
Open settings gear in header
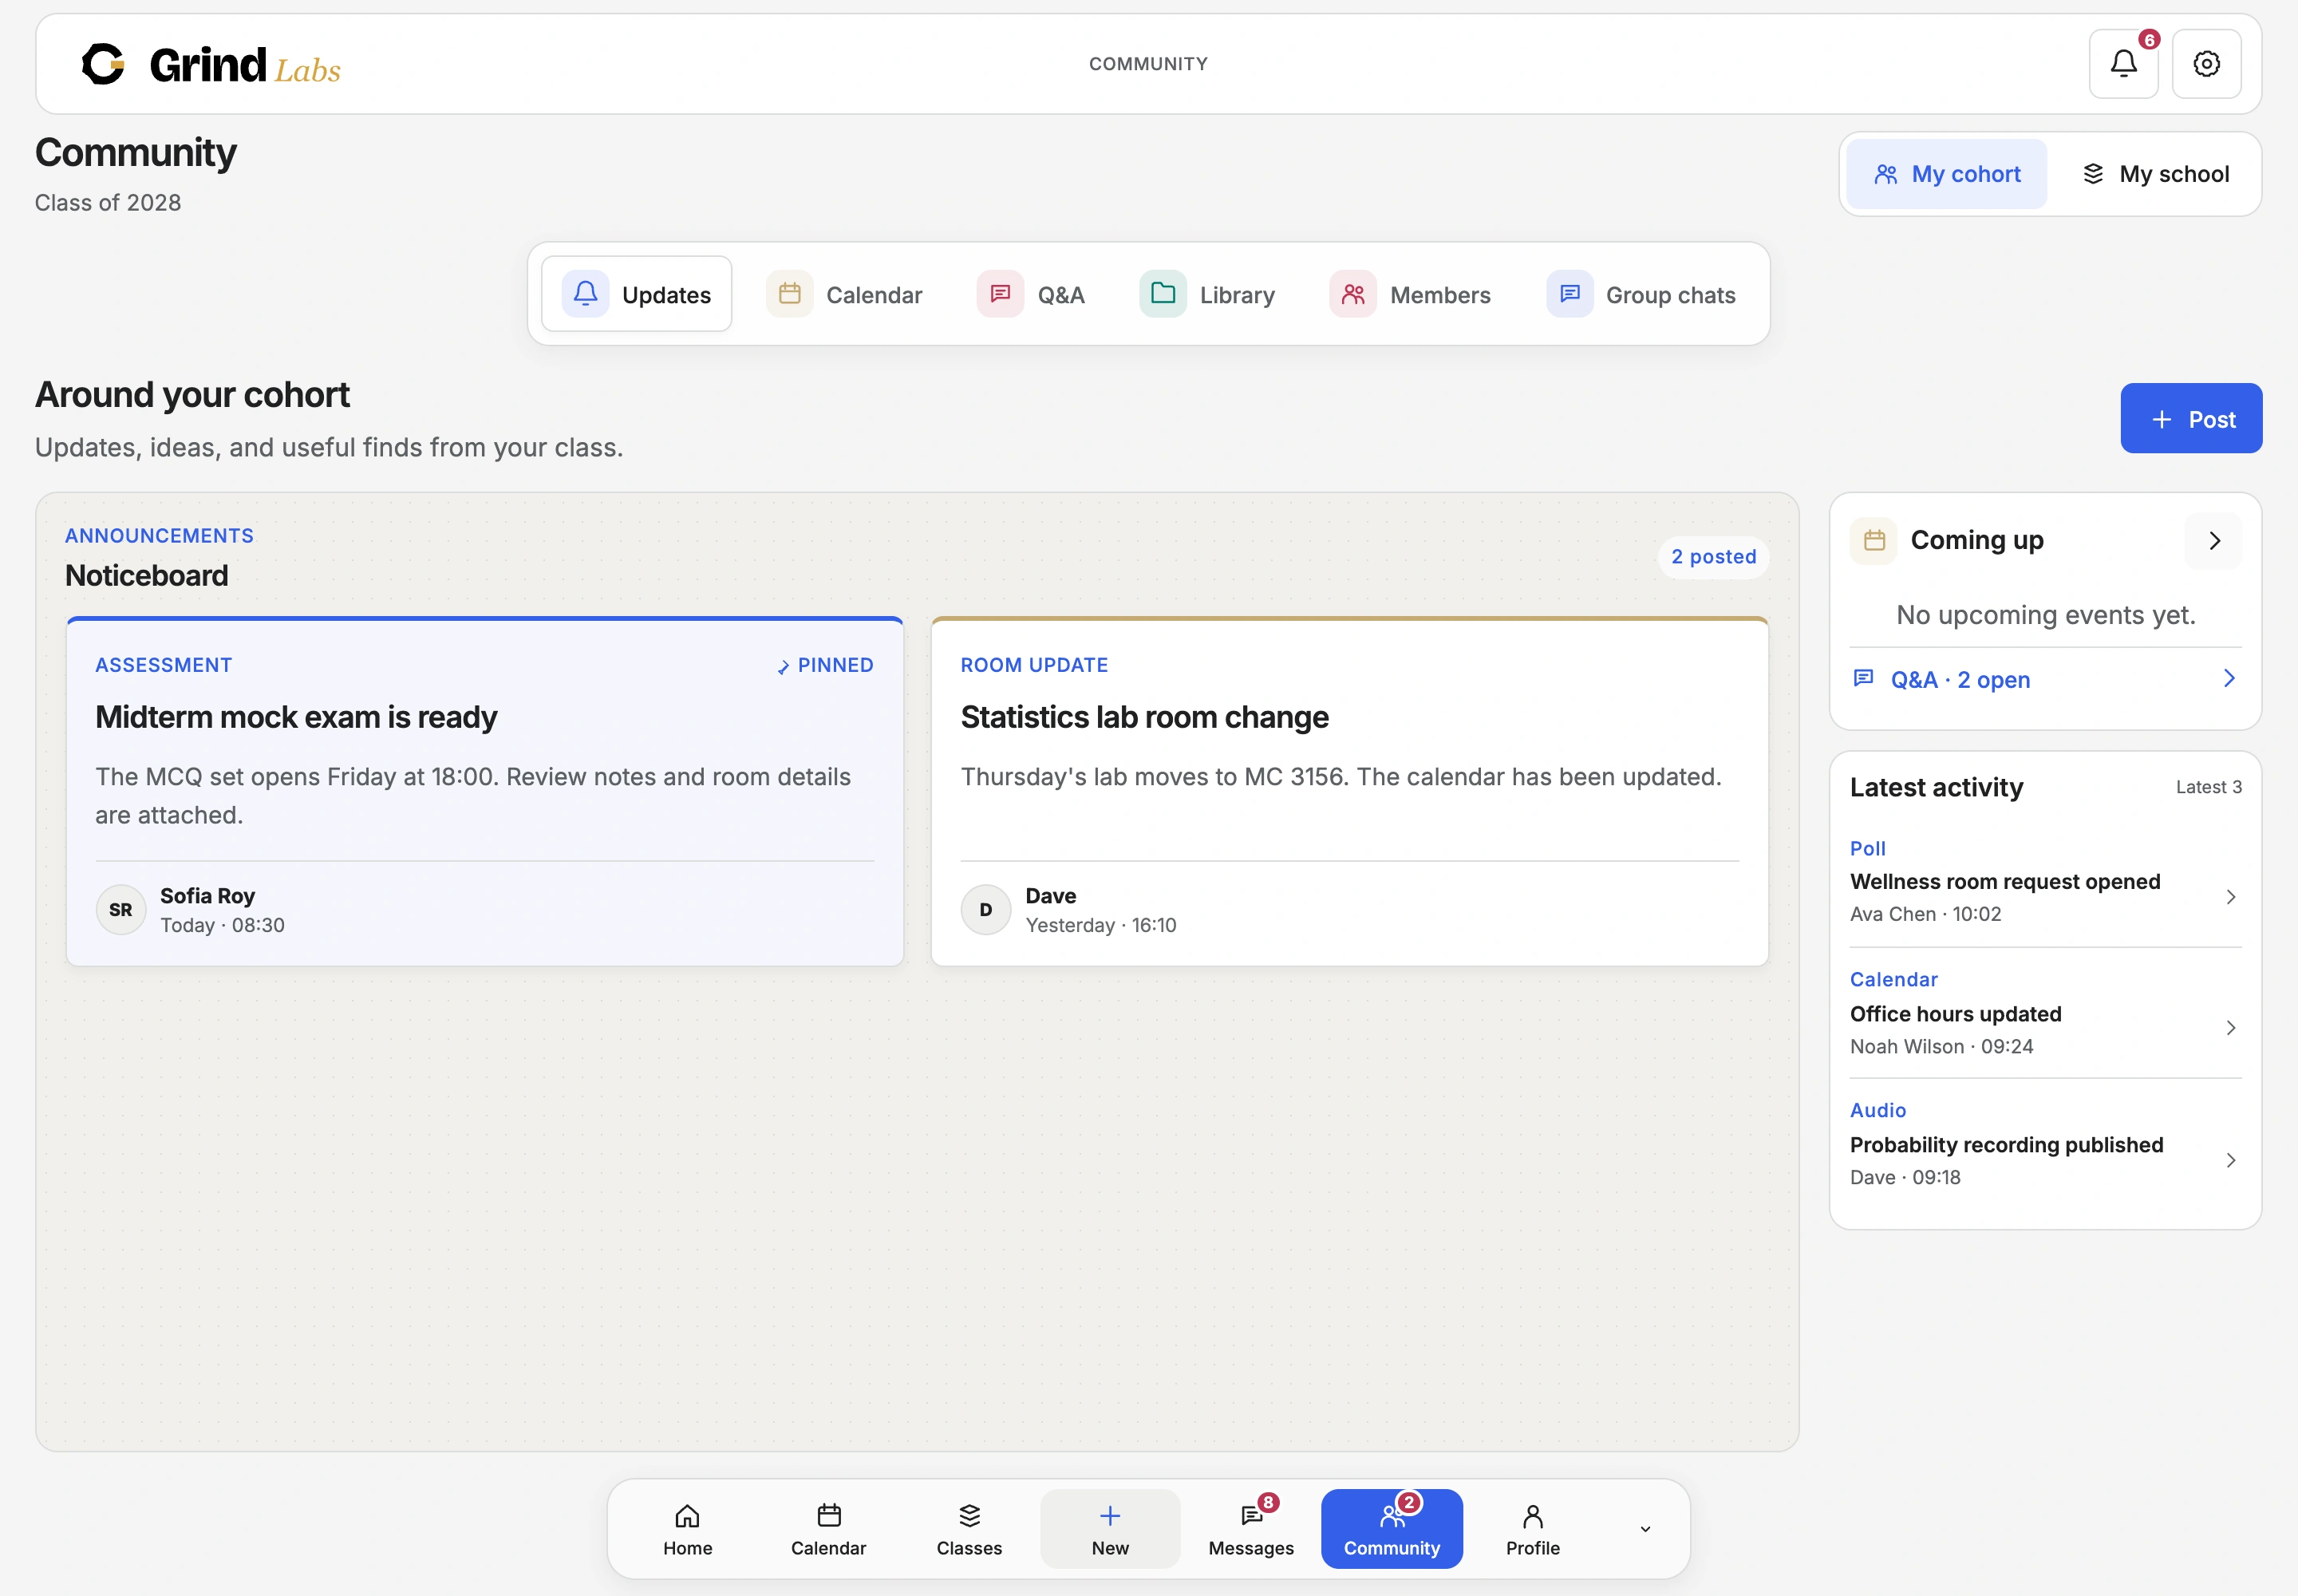(x=2206, y=64)
